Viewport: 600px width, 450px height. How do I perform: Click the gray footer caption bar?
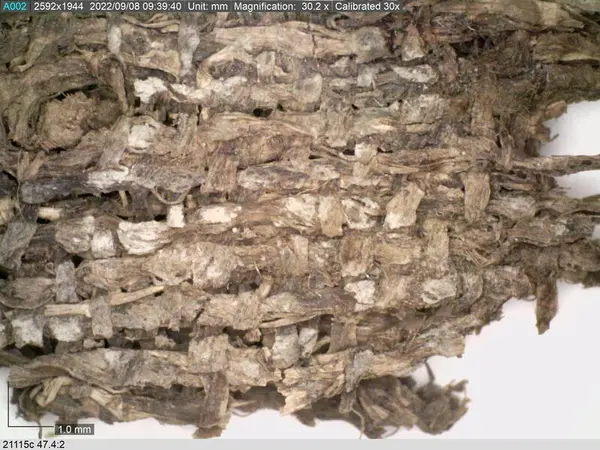point(300,444)
